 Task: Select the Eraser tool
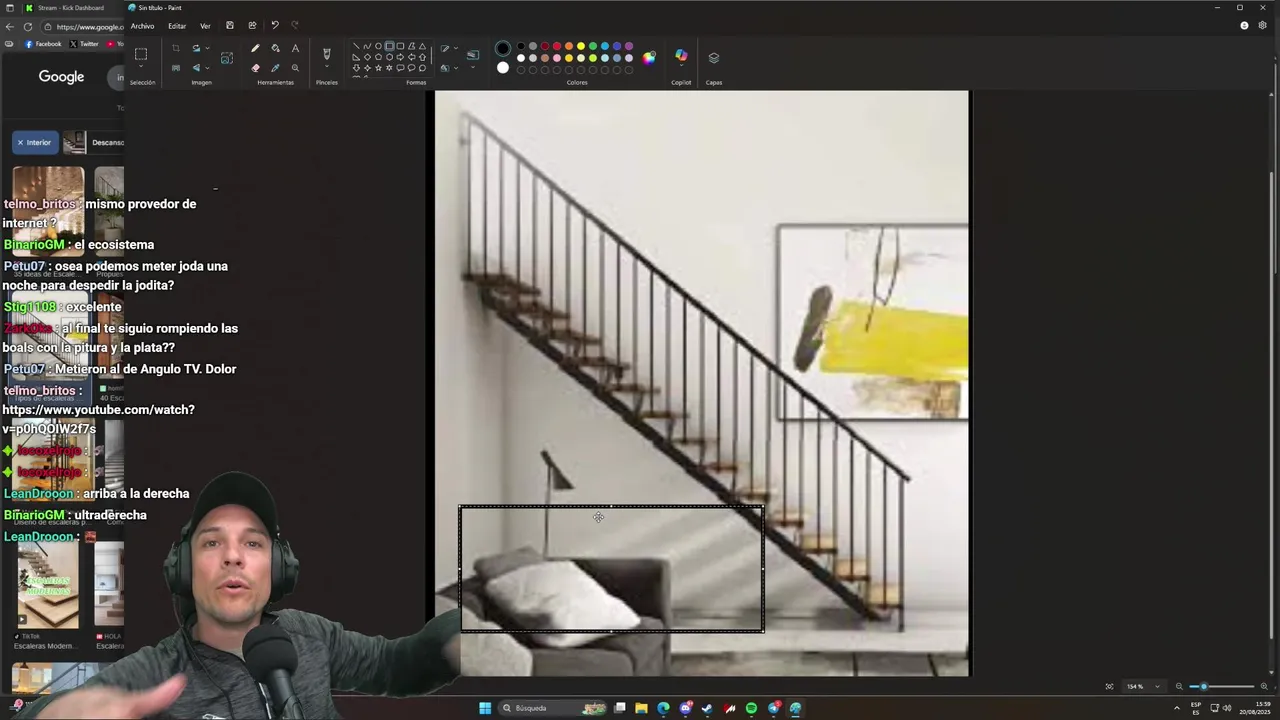click(x=255, y=68)
